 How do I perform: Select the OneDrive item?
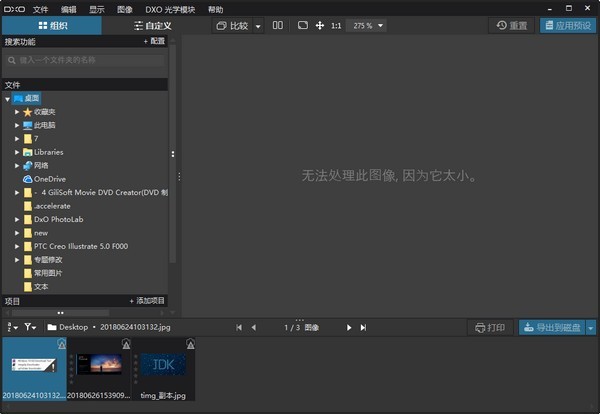[x=50, y=179]
